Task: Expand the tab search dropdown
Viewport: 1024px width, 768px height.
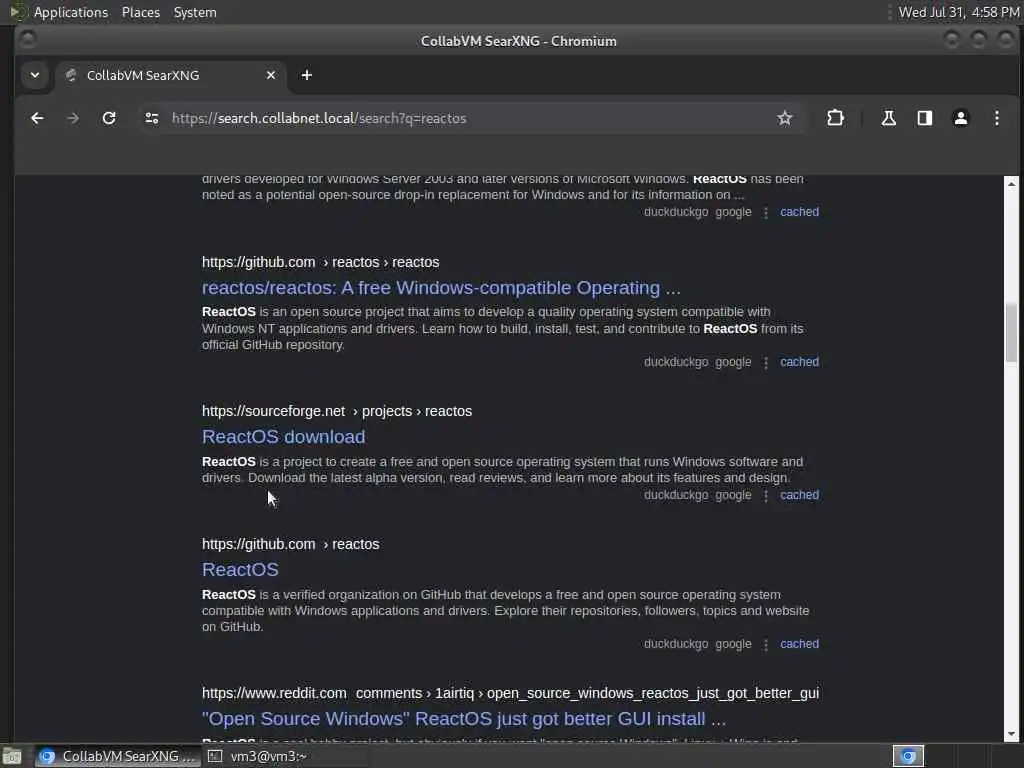Action: pos(35,75)
